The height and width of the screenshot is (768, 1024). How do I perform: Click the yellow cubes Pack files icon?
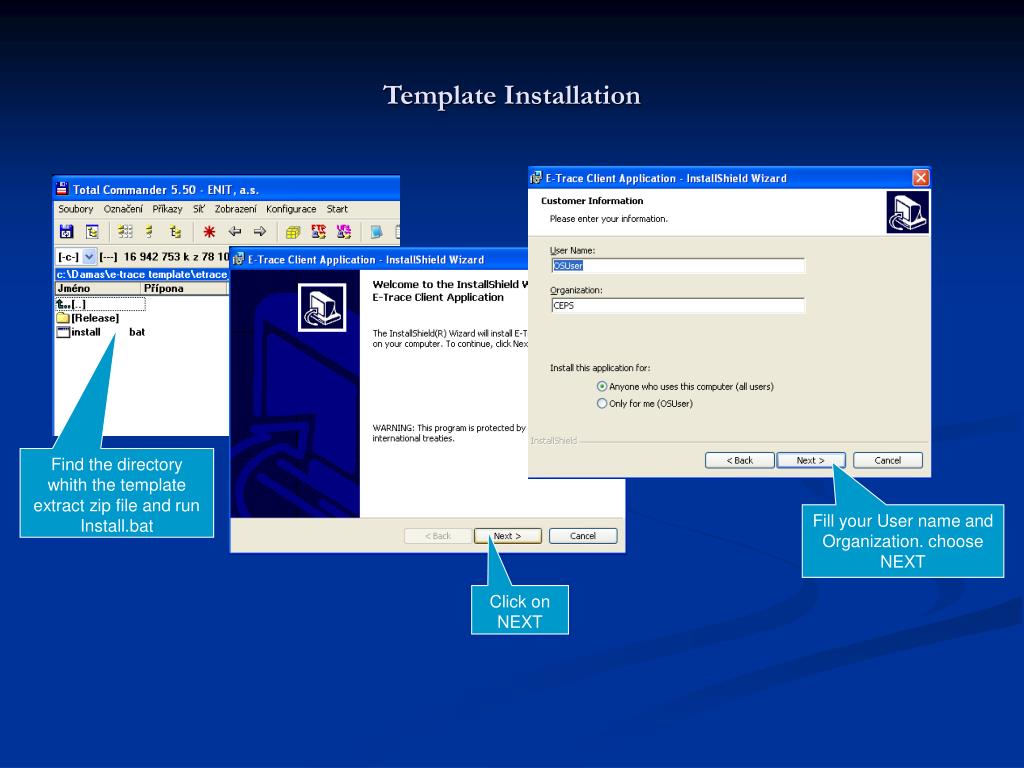(293, 231)
